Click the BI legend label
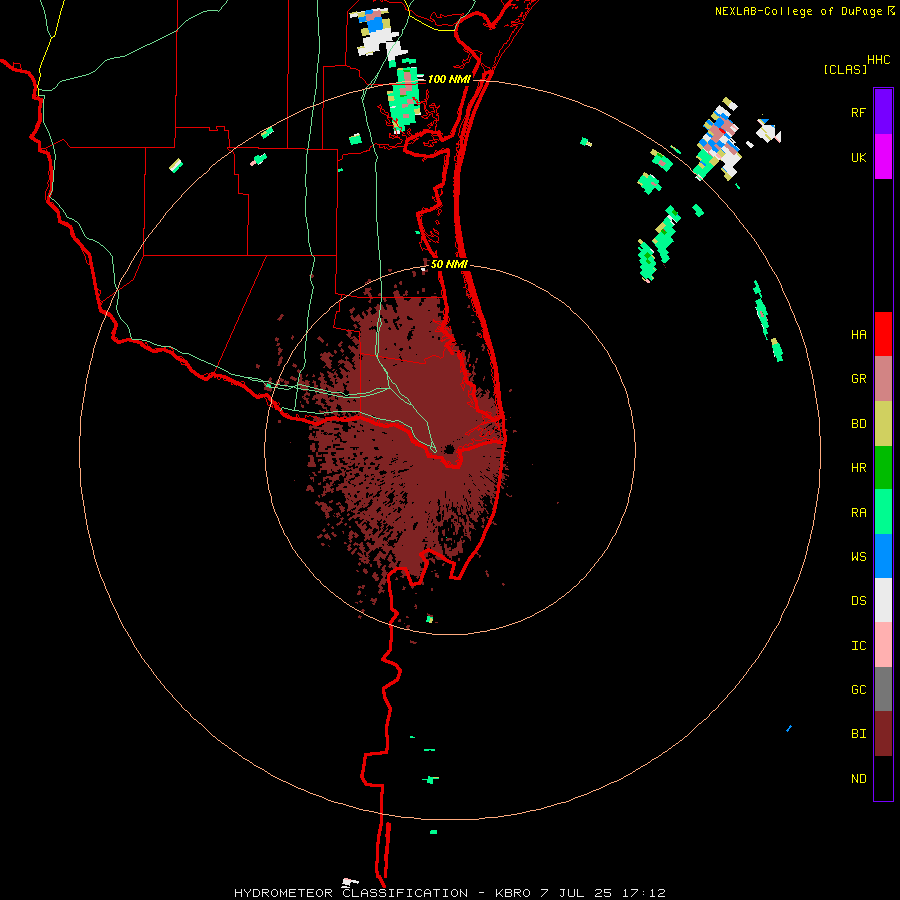Screen dimensions: 900x900 click(858, 734)
